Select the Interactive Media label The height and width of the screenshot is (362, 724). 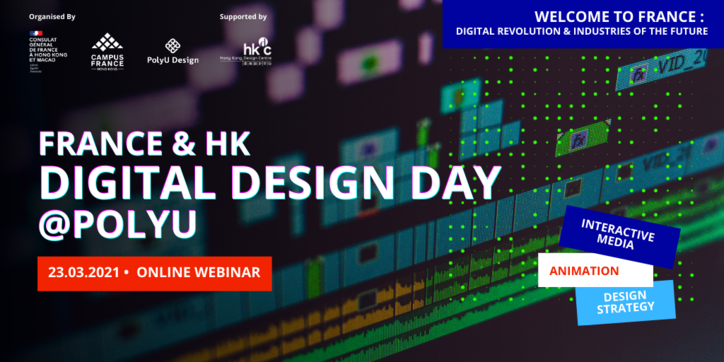pos(619,236)
